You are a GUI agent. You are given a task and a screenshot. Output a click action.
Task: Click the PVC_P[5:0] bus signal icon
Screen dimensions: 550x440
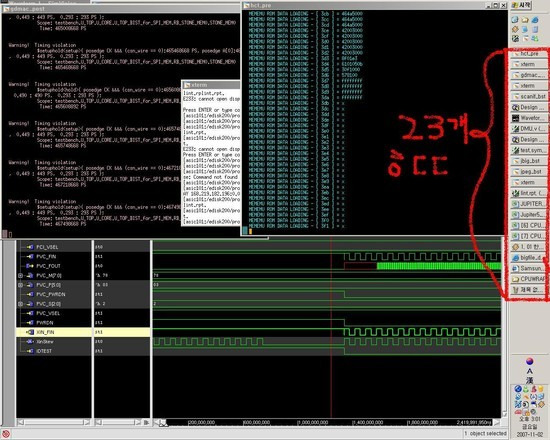pyautogui.click(x=30, y=285)
